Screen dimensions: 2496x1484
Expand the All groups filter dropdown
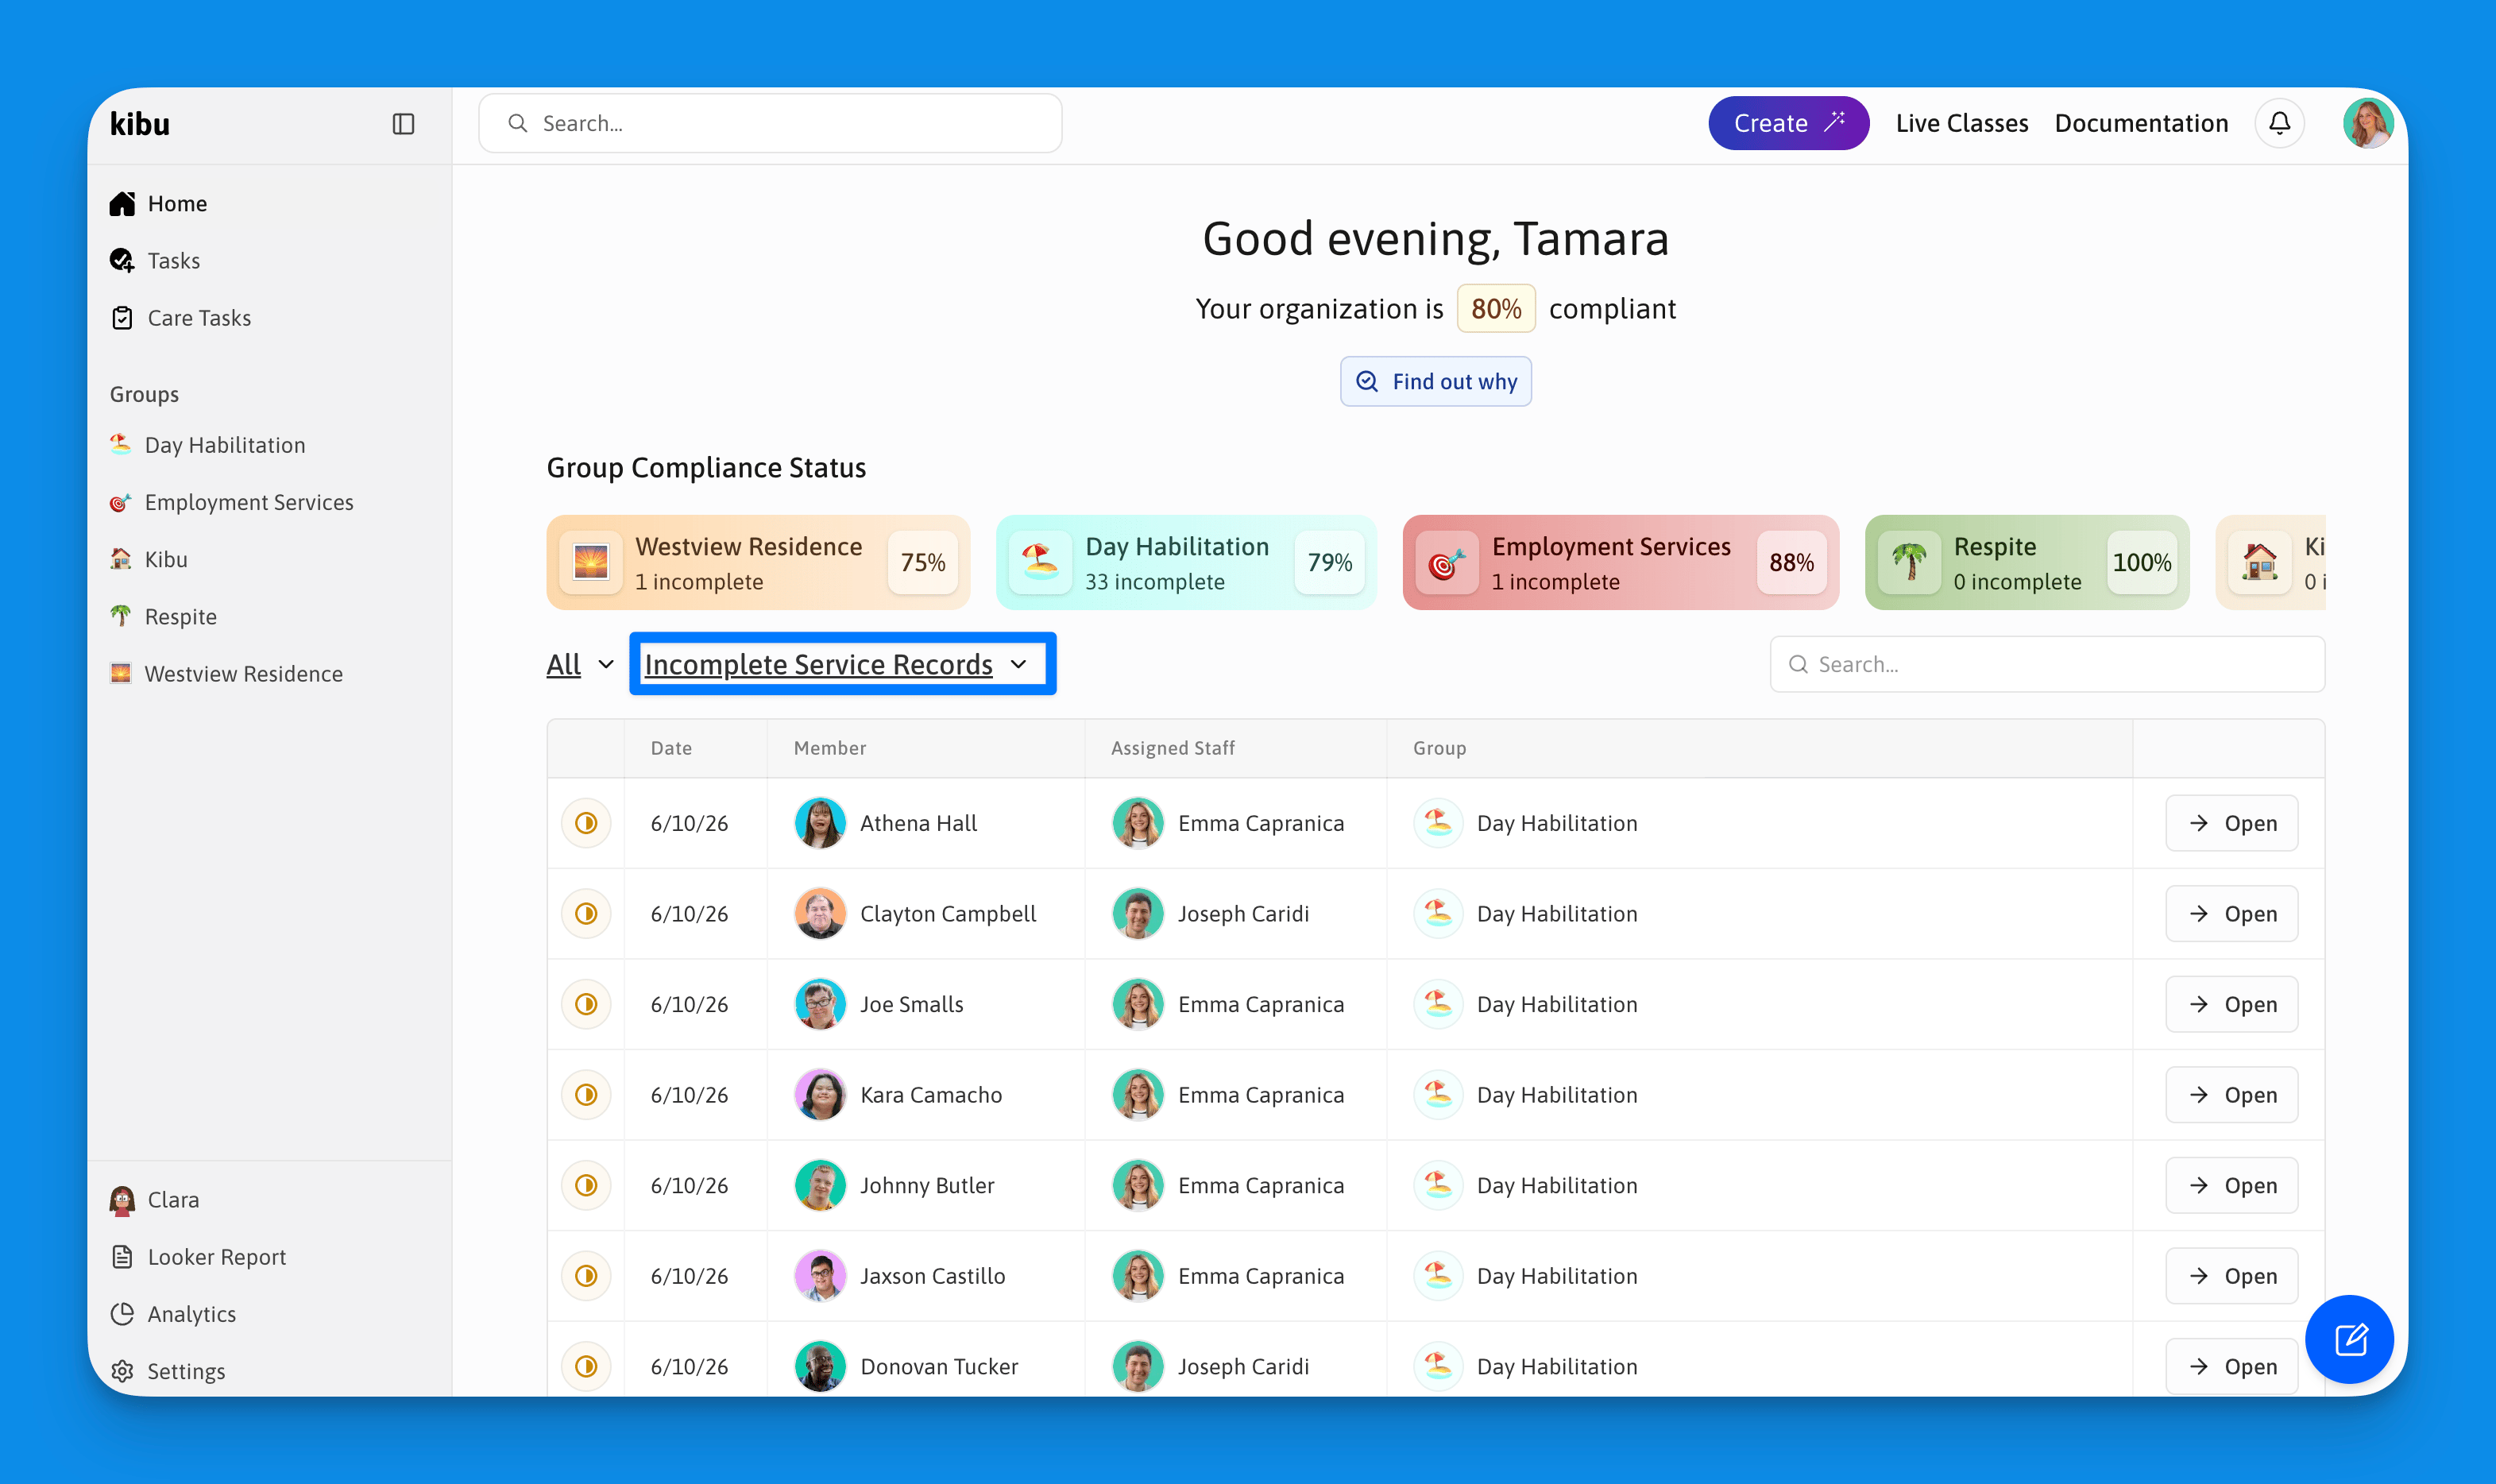[580, 664]
